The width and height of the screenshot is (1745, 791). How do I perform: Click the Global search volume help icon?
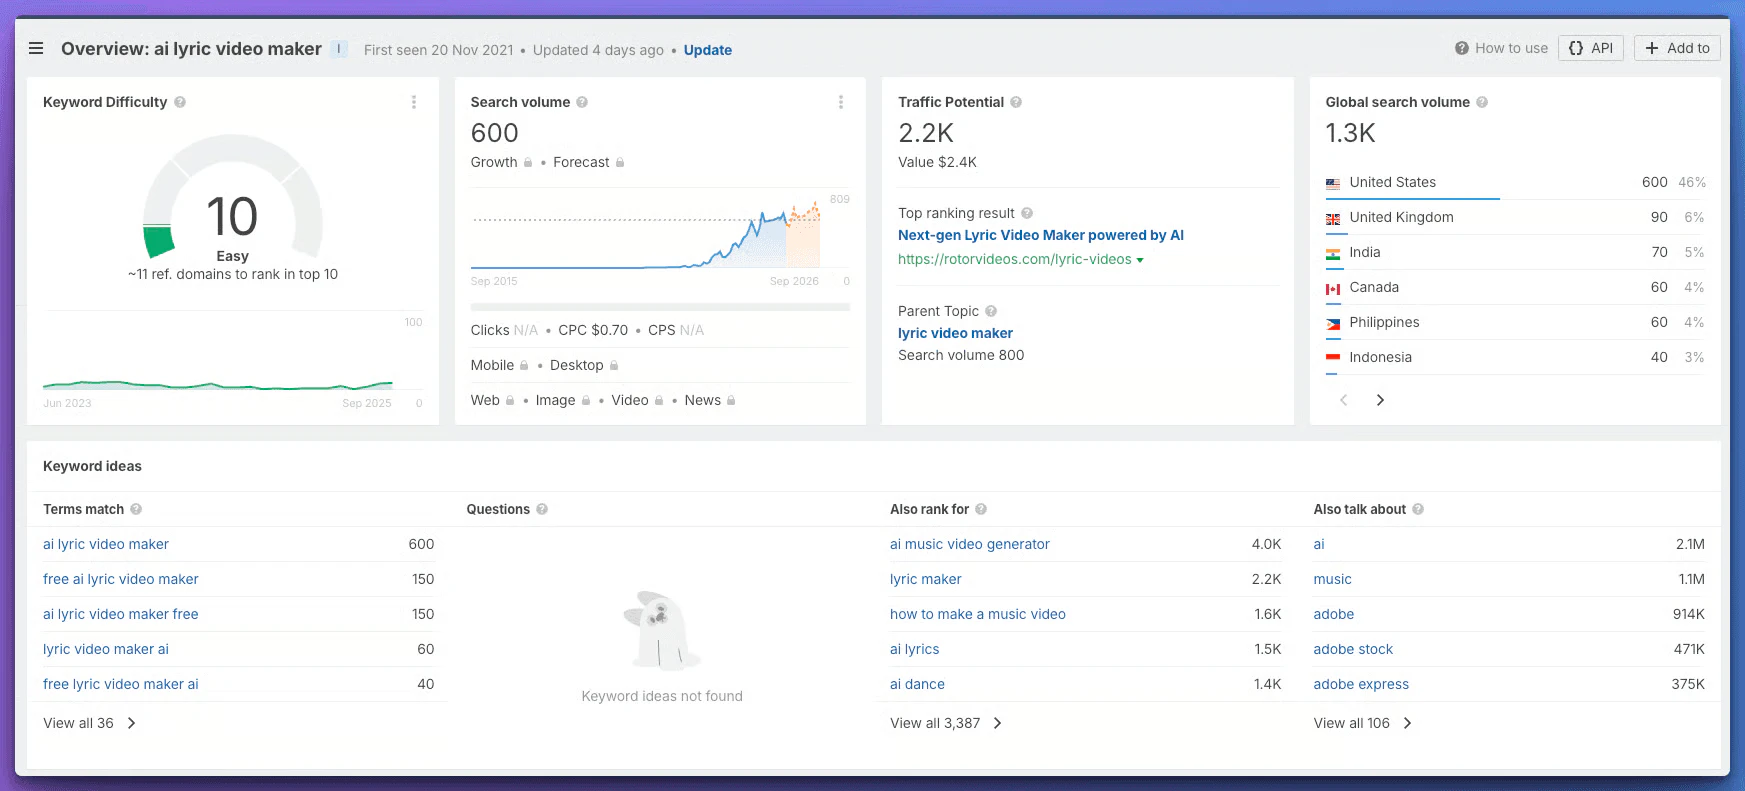[x=1482, y=102]
